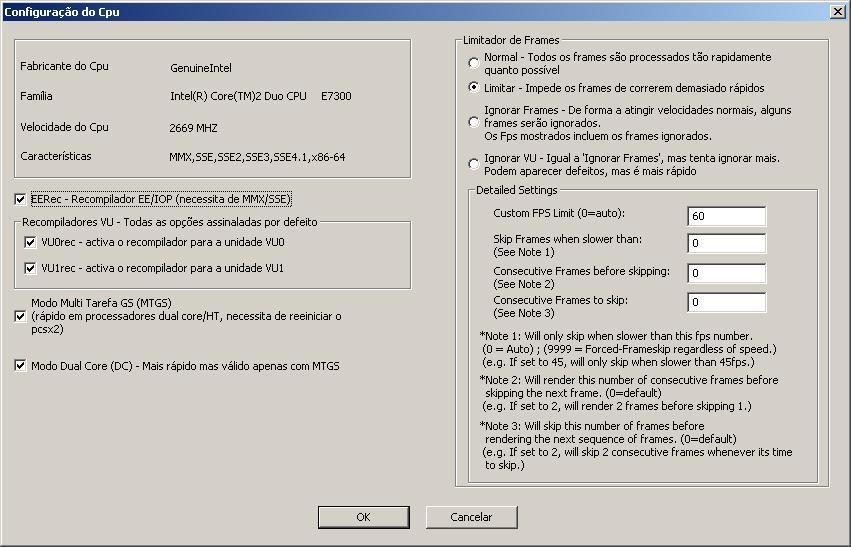Image resolution: width=851 pixels, height=547 pixels.
Task: Click the Fabricante do Cpu label
Action: point(64,66)
